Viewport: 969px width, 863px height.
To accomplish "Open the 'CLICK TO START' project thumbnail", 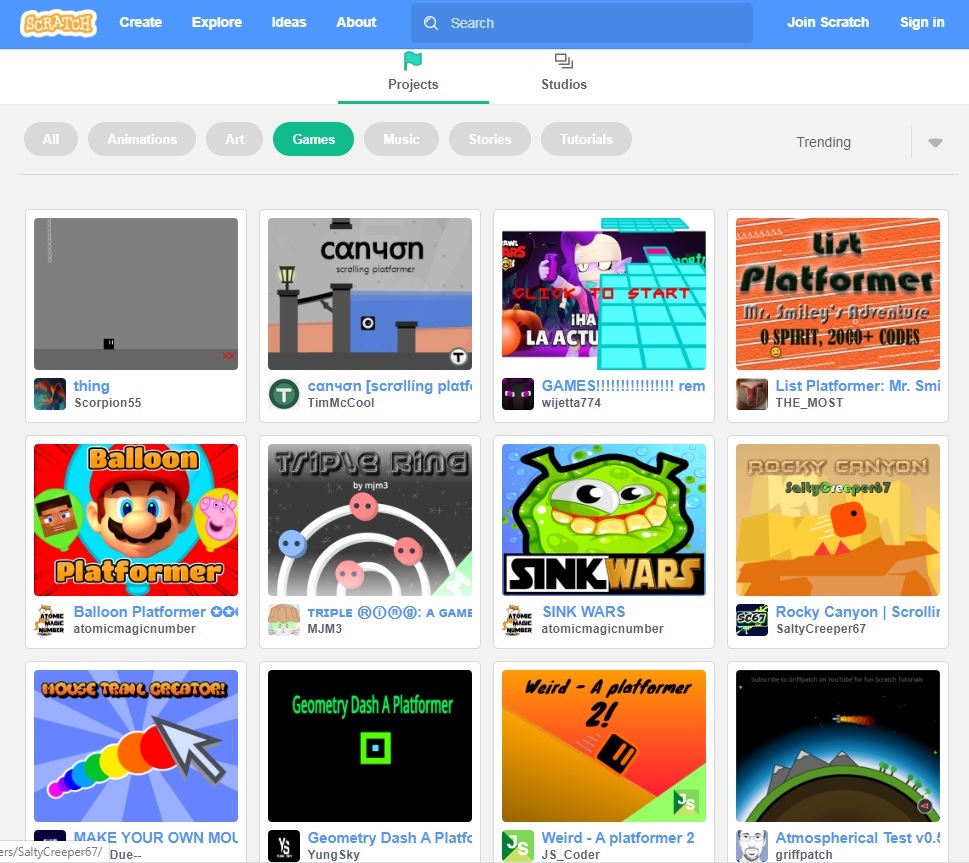I will pos(604,294).
